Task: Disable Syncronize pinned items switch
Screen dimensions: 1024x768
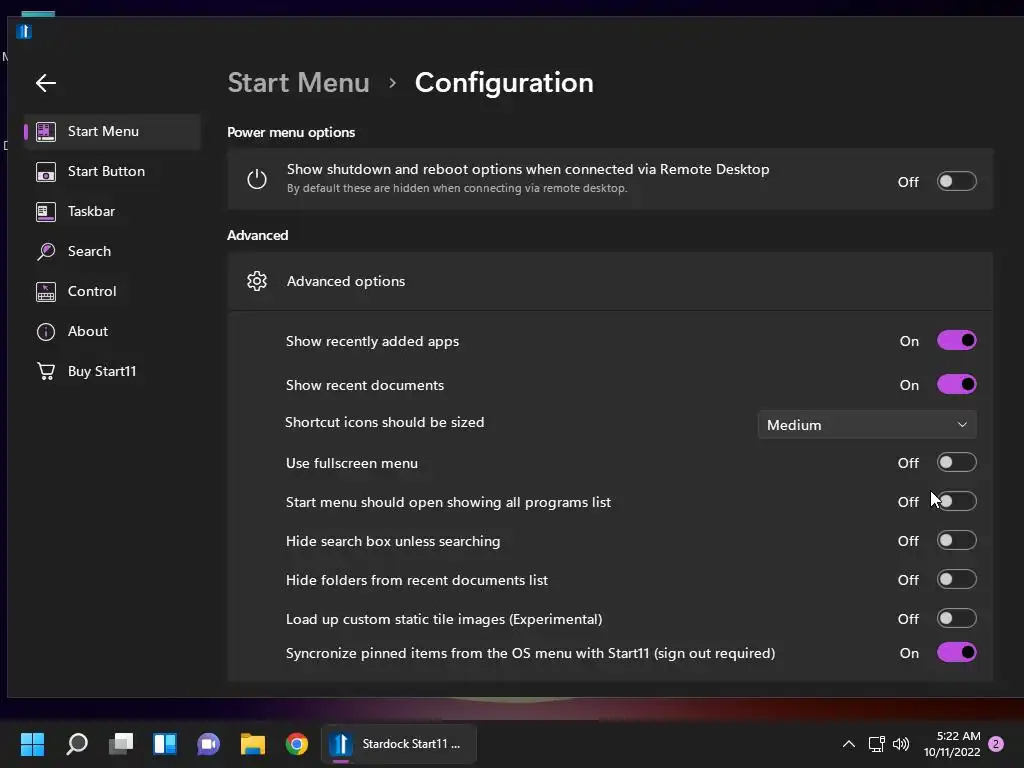Action: click(x=956, y=652)
